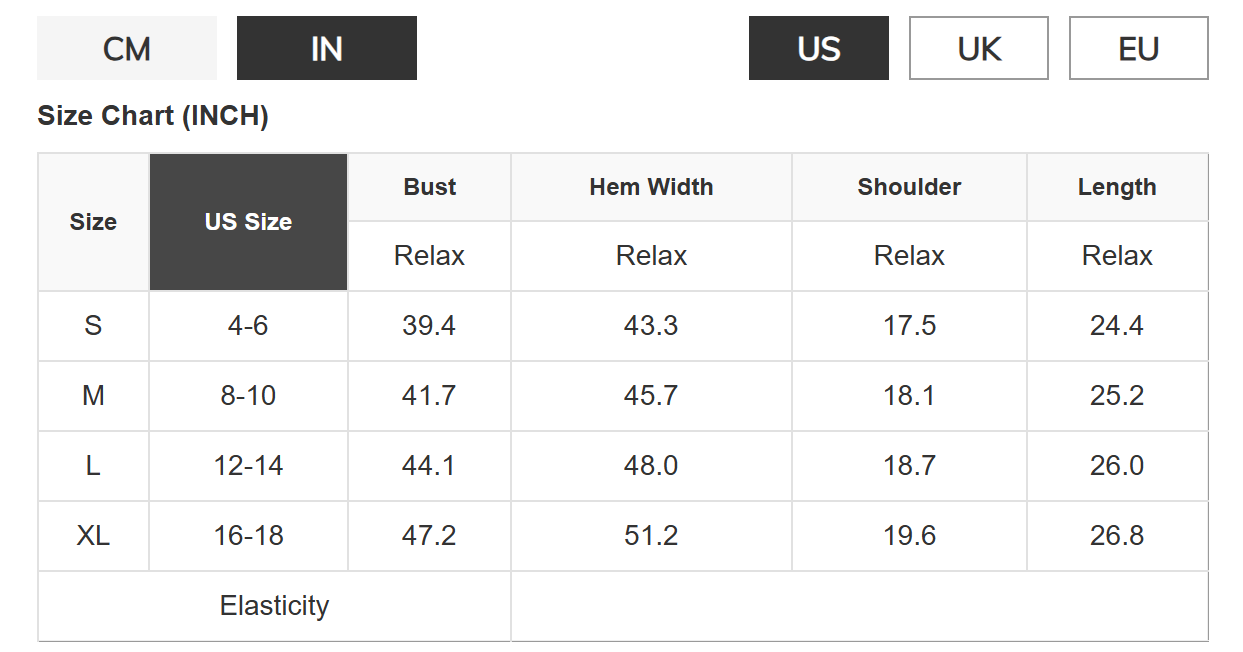Viewport: 1243px width, 652px height.
Task: Click the 47.2 bust value
Action: [x=430, y=536]
